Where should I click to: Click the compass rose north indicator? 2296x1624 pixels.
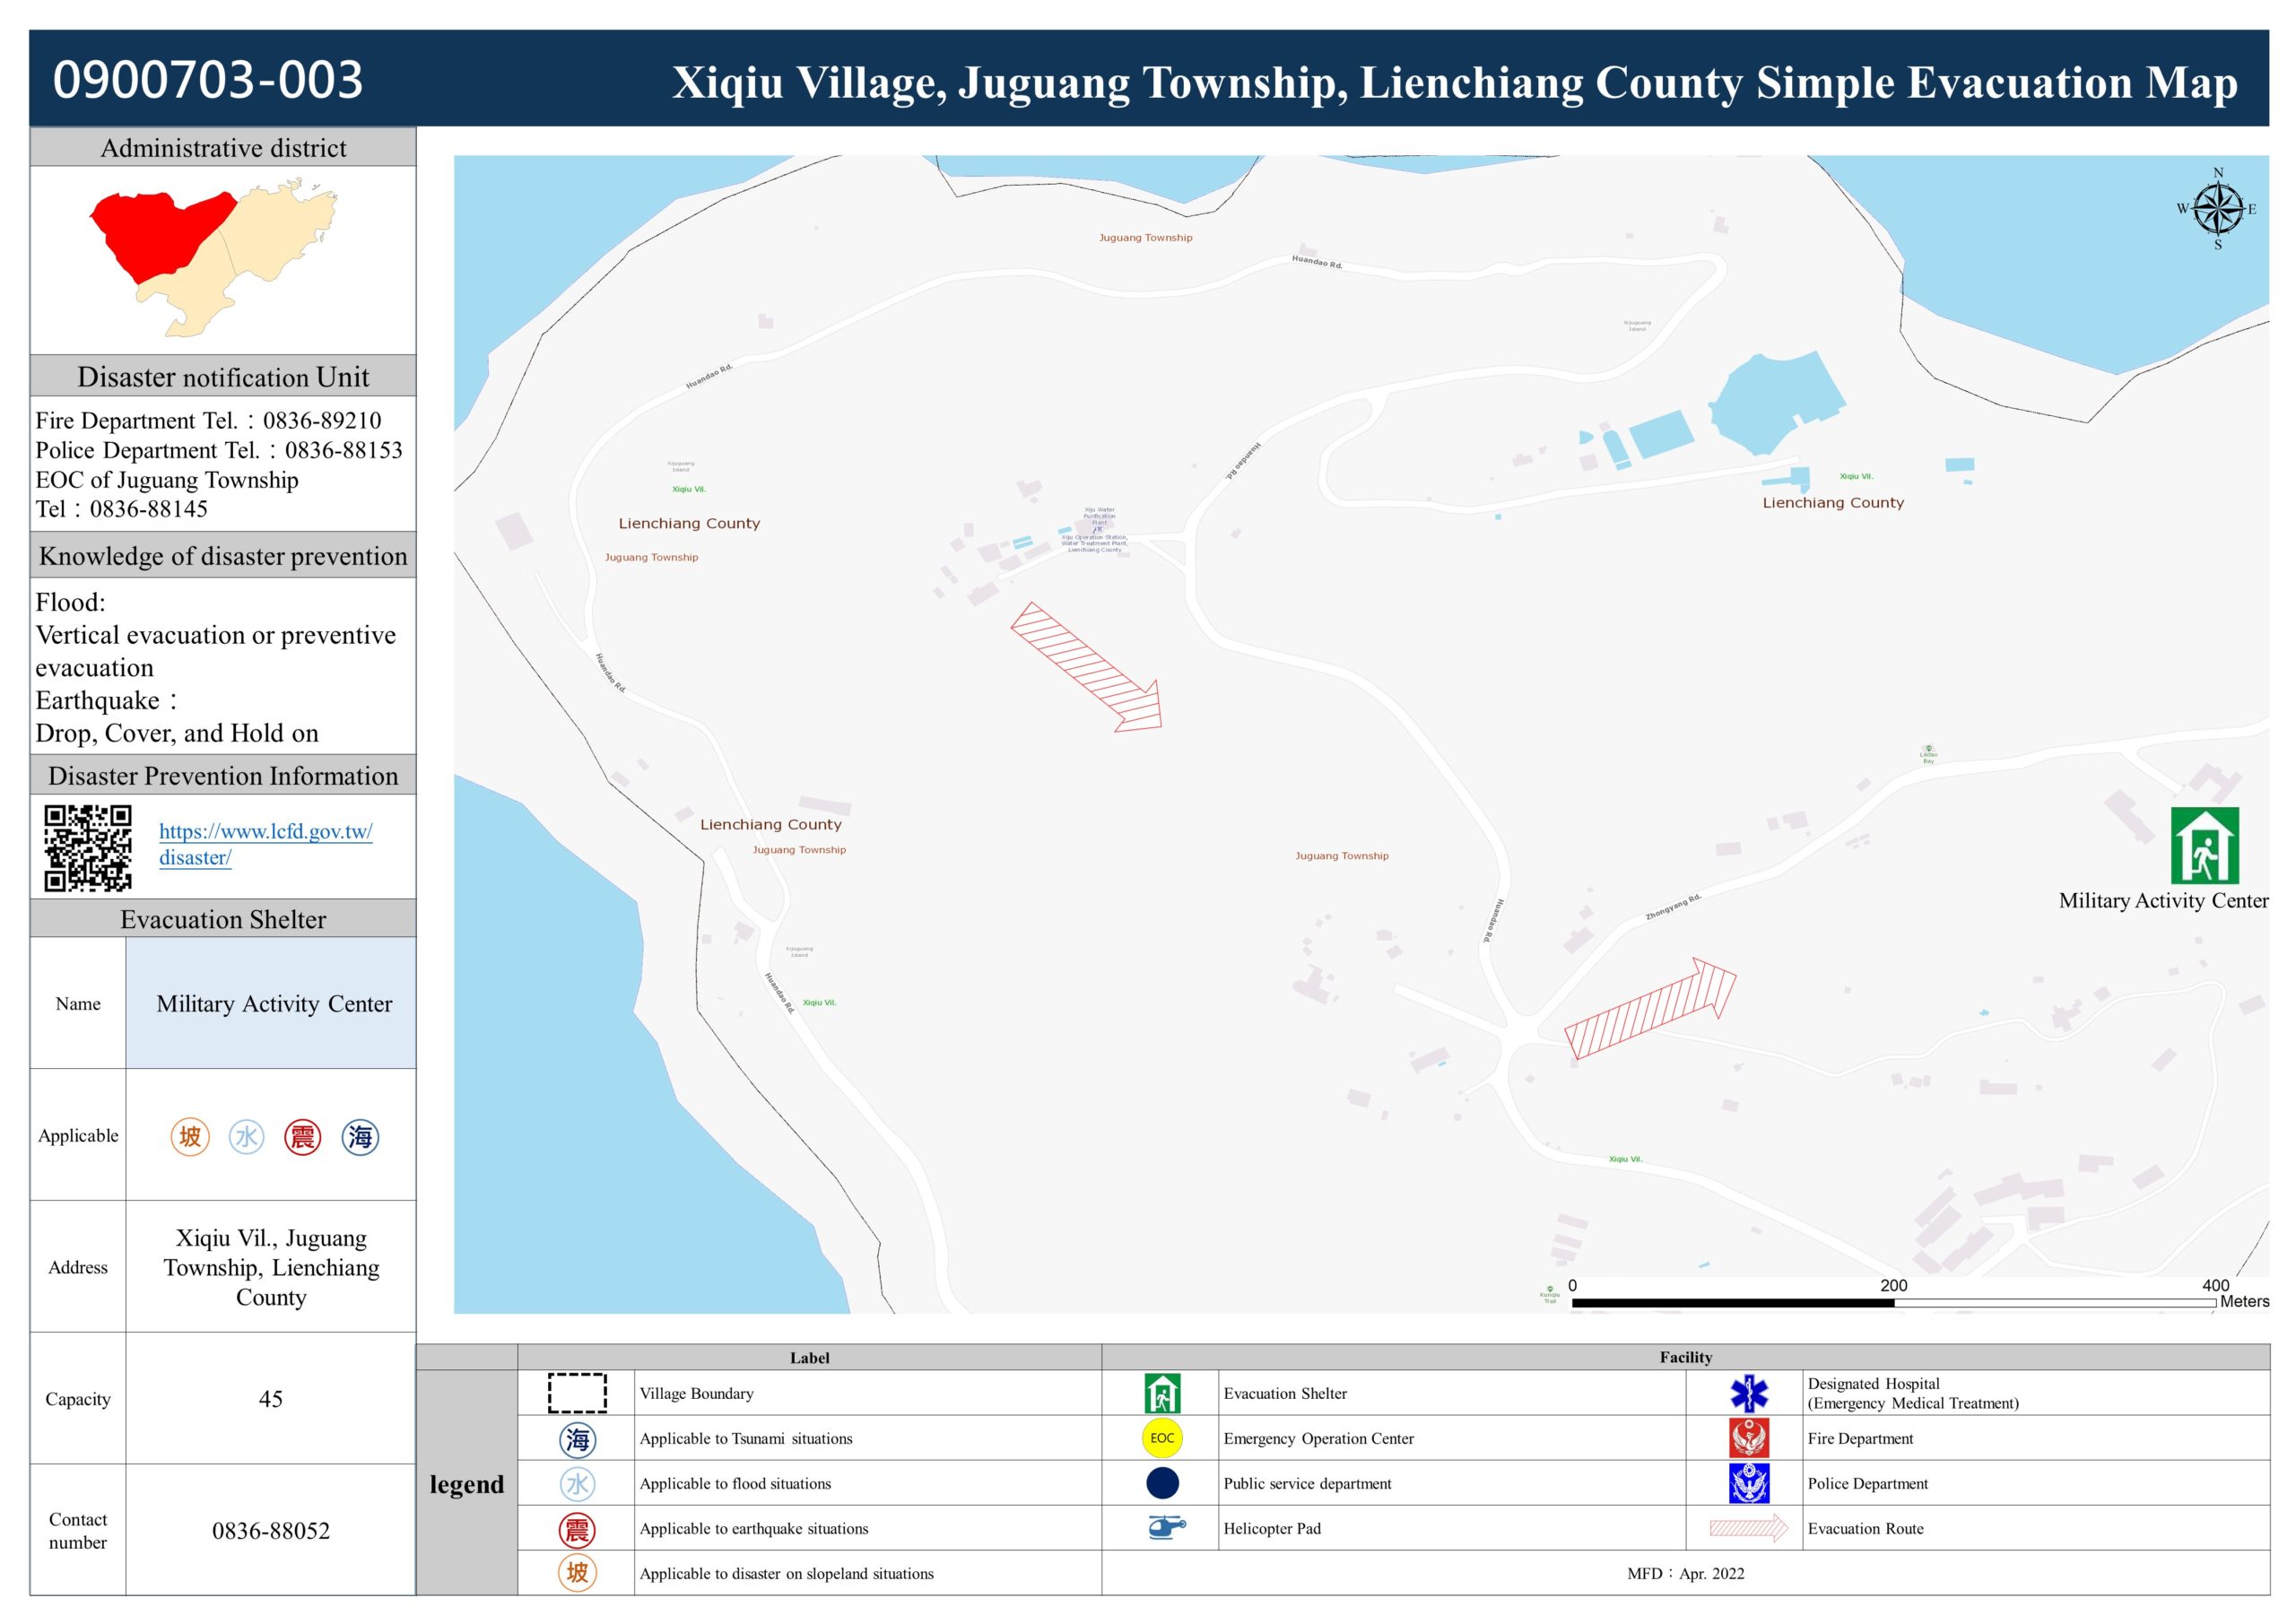2218,208
